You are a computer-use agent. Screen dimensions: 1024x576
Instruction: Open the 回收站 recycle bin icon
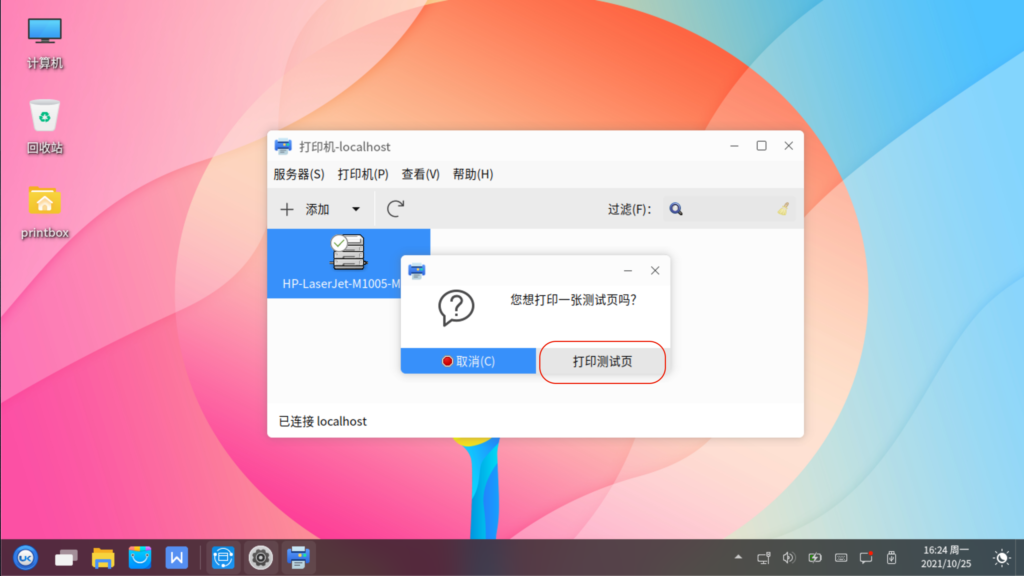[44, 127]
